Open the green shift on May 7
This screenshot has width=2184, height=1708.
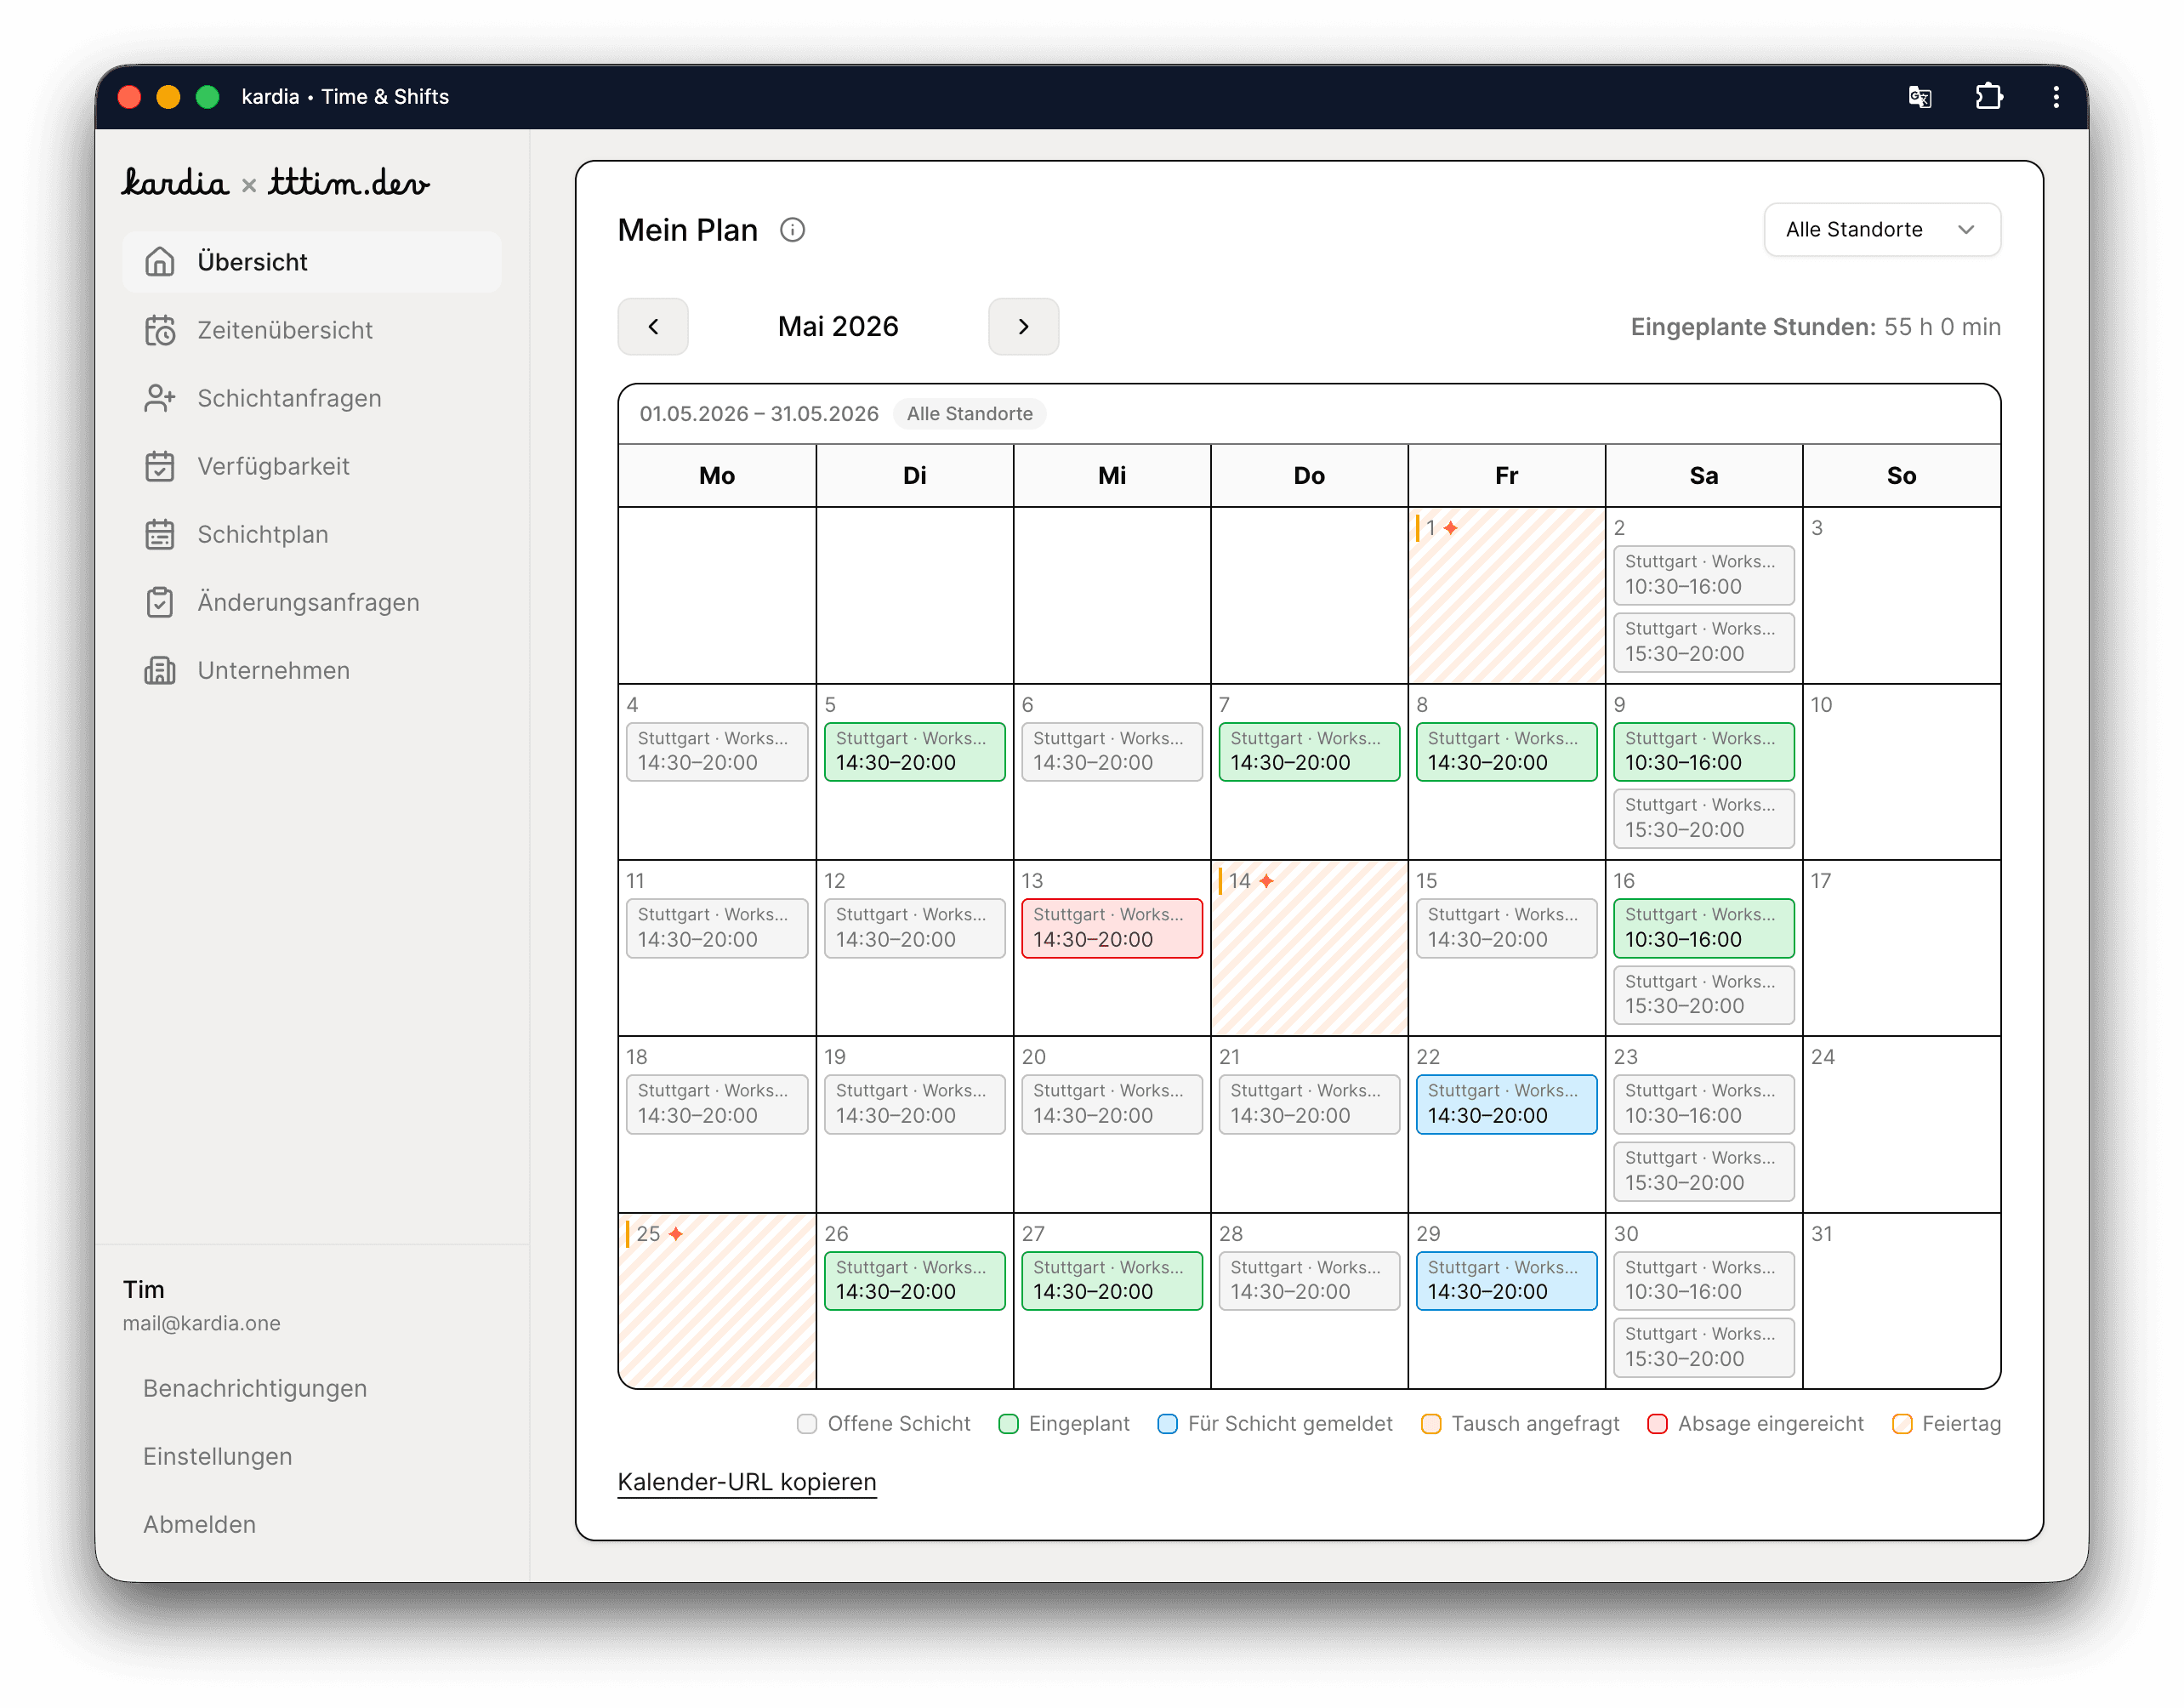pyautogui.click(x=1308, y=751)
